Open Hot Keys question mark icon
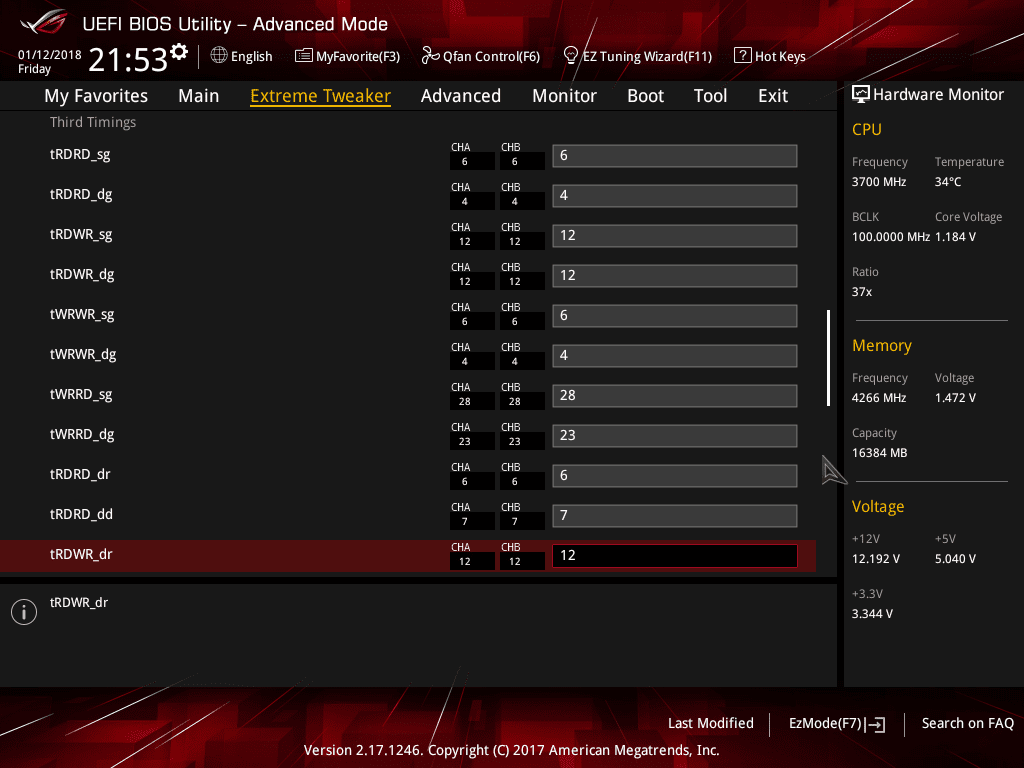 pos(743,56)
